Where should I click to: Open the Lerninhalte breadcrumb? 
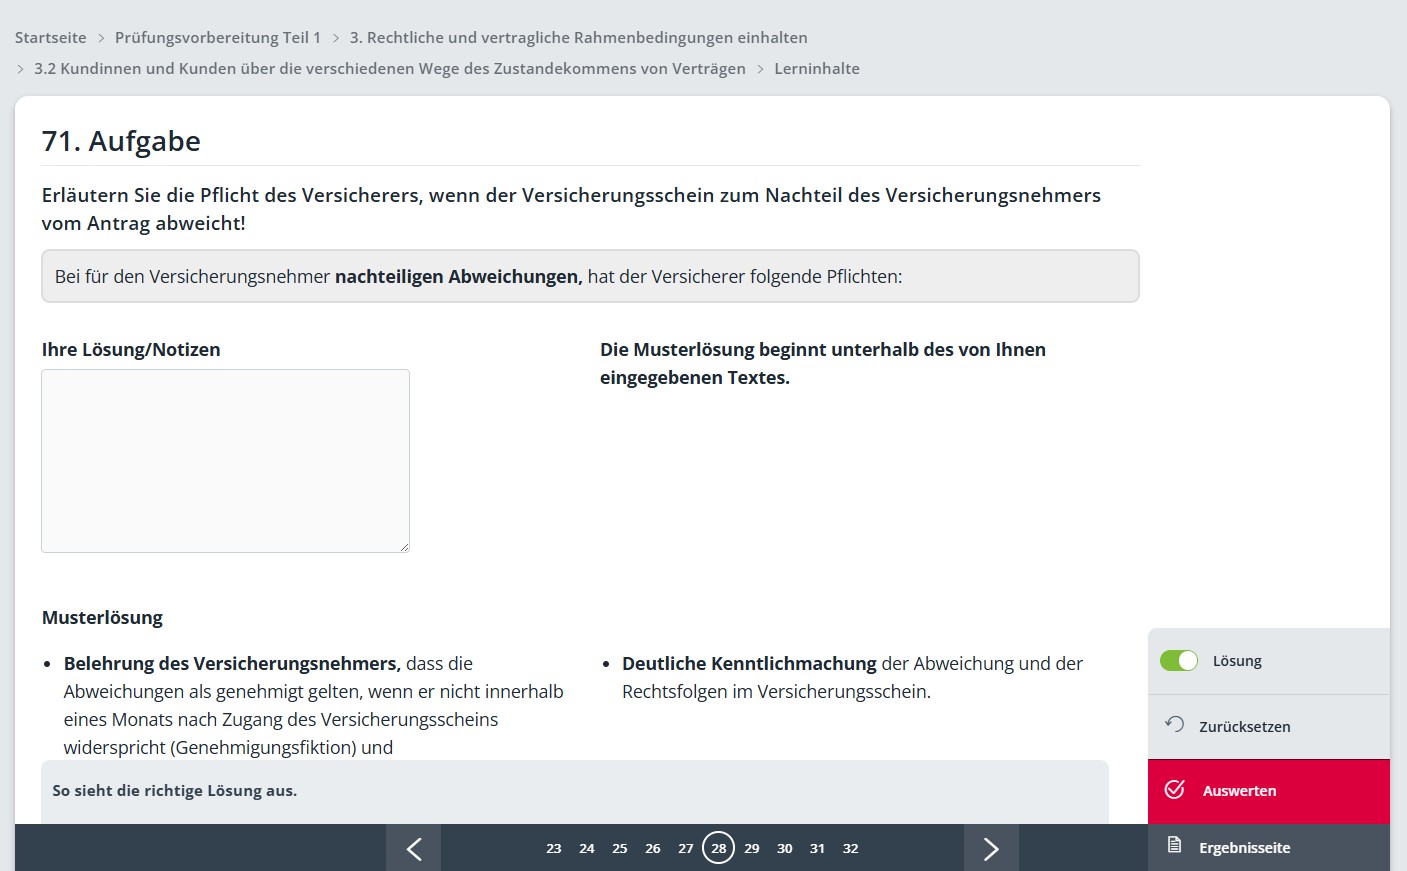[817, 68]
